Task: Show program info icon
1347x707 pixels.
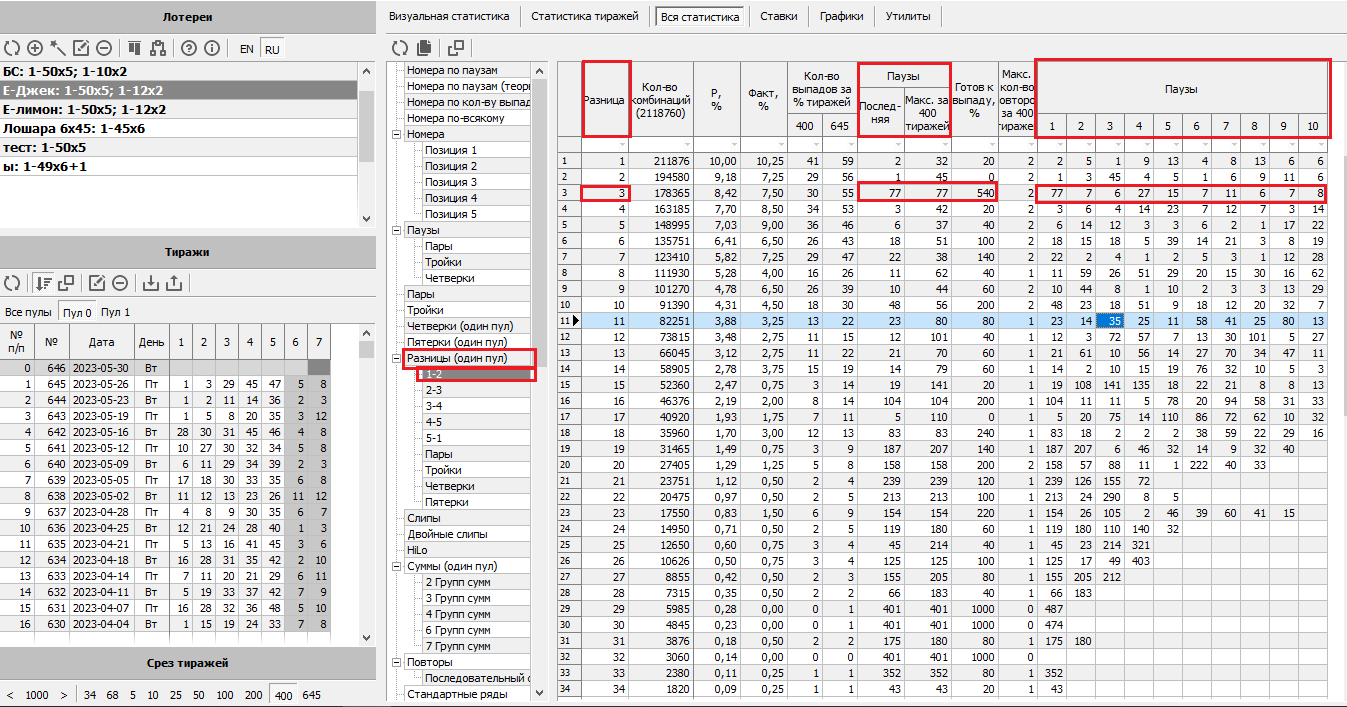Action: point(211,48)
